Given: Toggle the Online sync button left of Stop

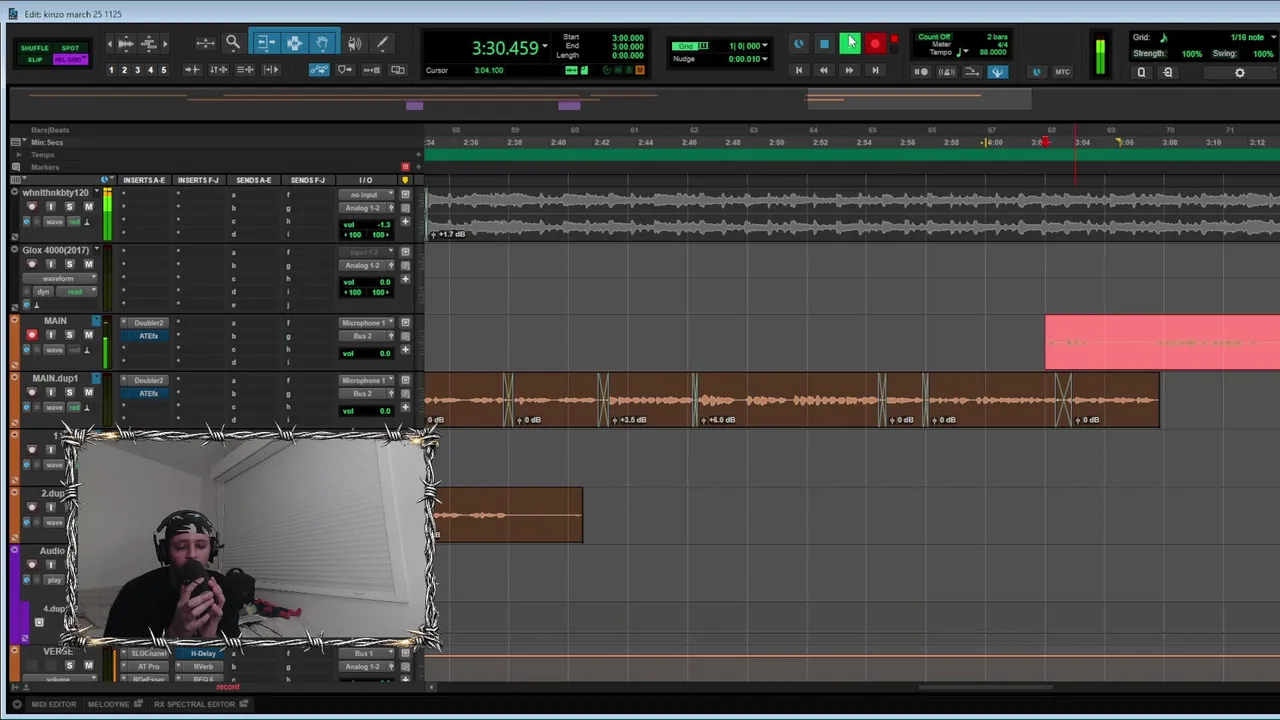Looking at the screenshot, I should click(x=798, y=44).
